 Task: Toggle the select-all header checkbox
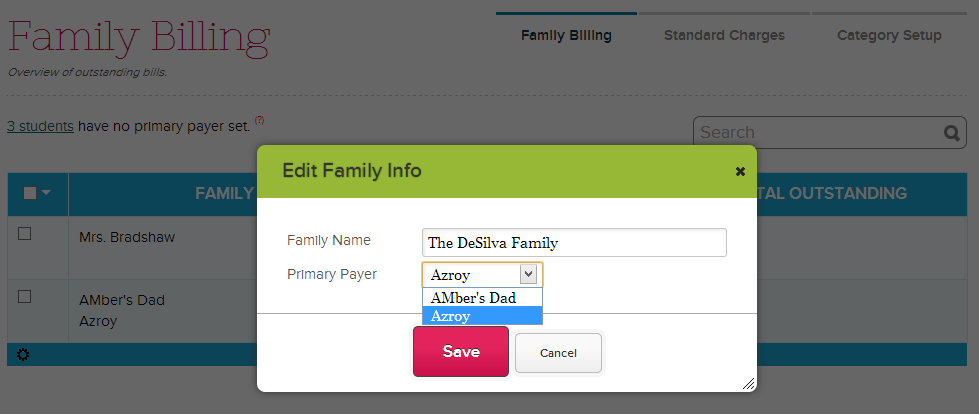tap(29, 193)
